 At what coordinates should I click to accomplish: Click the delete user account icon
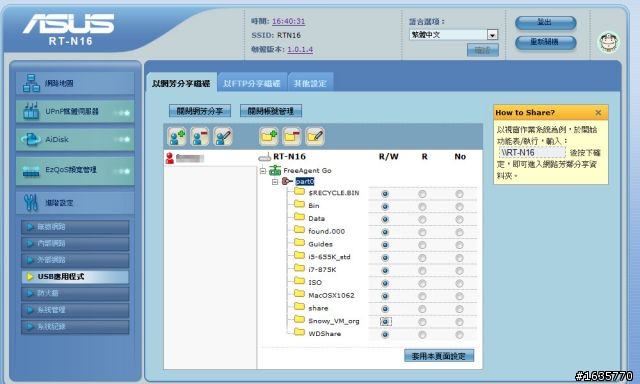(200, 137)
